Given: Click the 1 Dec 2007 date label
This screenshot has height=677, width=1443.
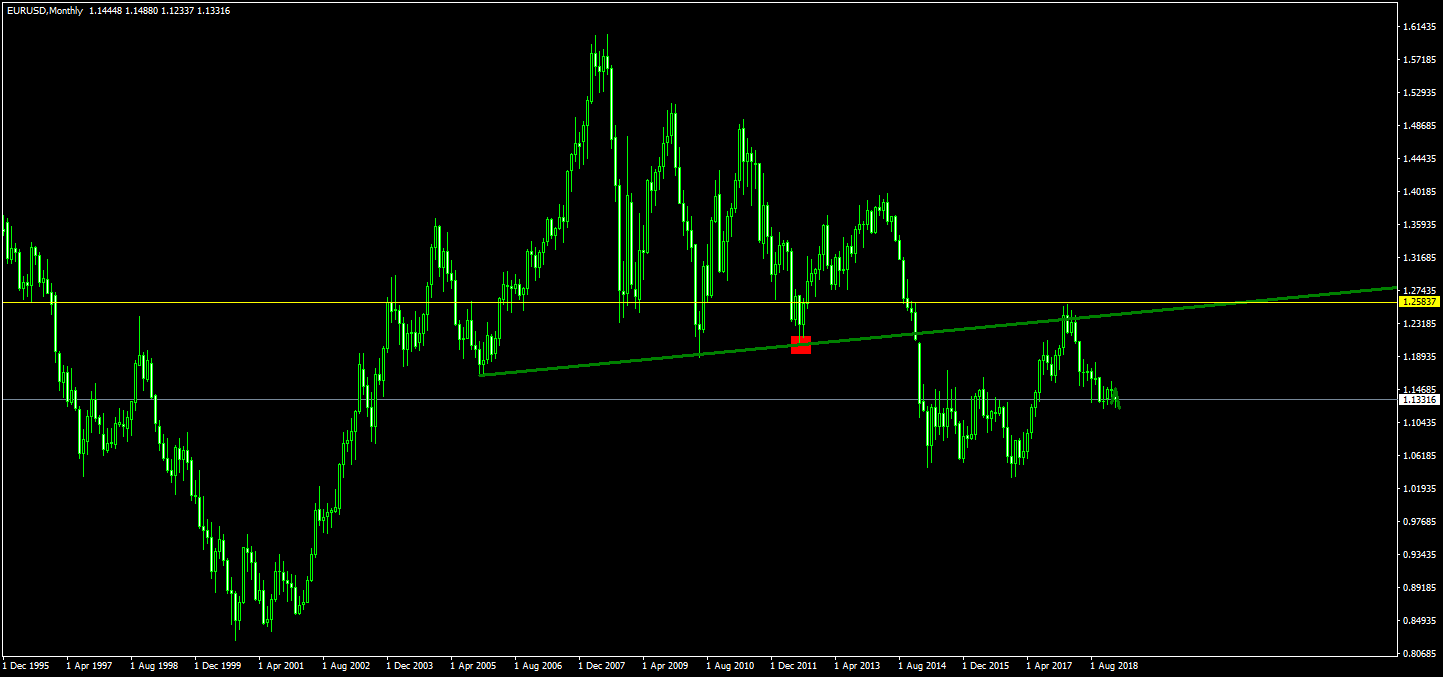Looking at the screenshot, I should pos(602,665).
